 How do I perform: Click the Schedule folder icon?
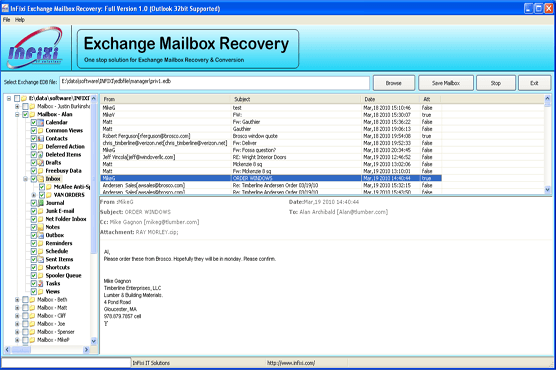click(x=41, y=251)
